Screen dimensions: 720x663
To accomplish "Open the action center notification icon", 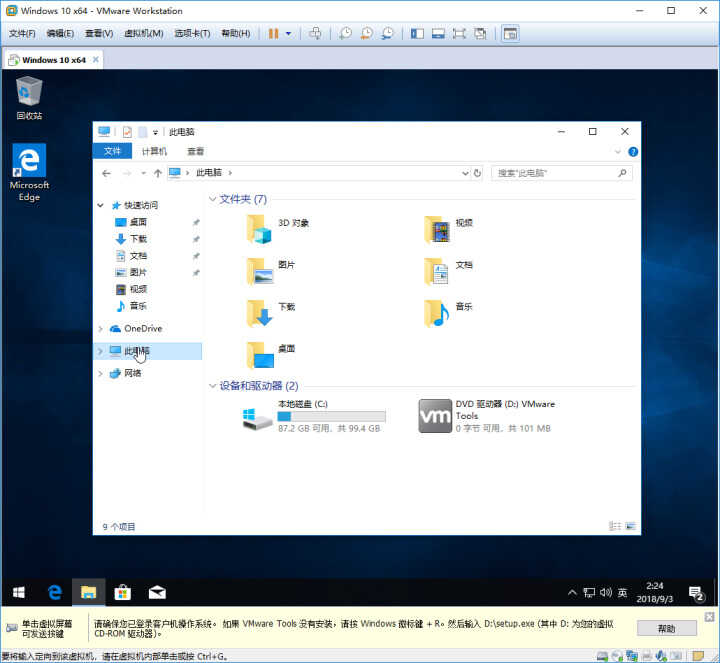I will [696, 593].
